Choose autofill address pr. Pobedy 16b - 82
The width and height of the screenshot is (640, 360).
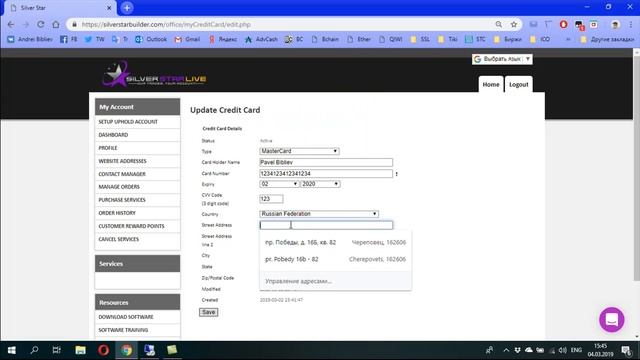tap(336, 259)
